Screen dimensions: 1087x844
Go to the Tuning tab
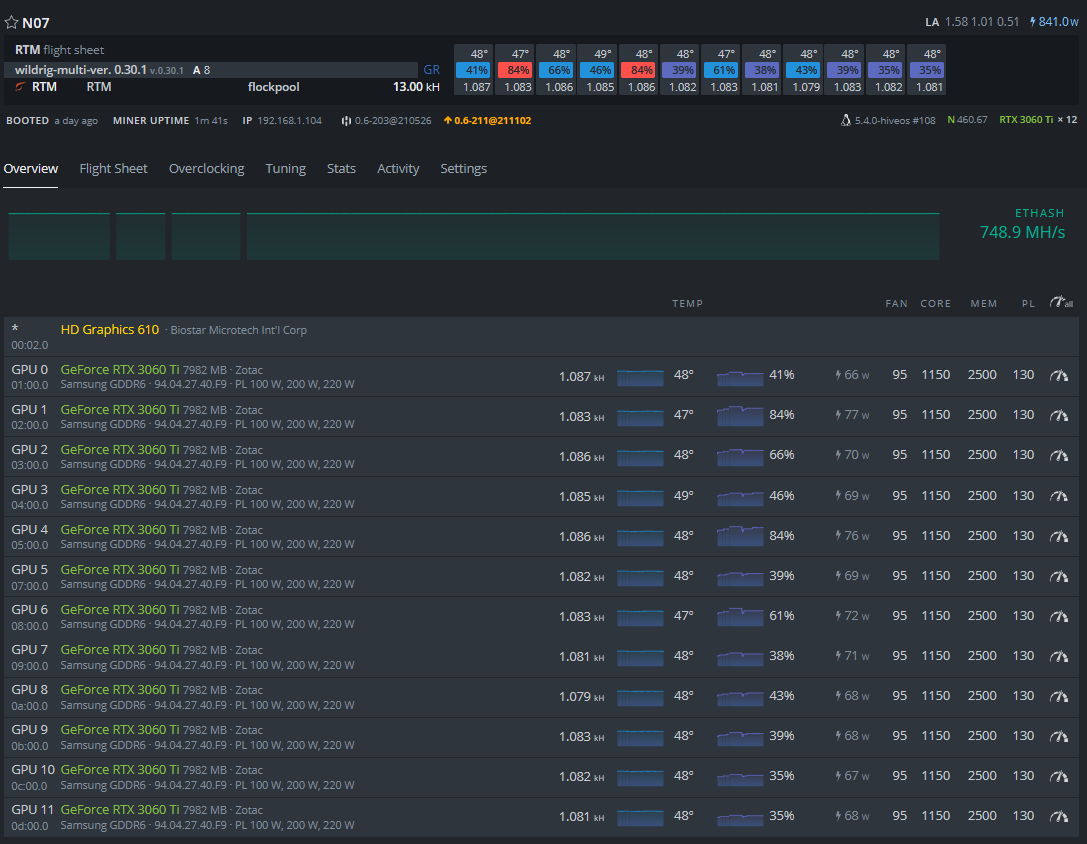tap(286, 169)
